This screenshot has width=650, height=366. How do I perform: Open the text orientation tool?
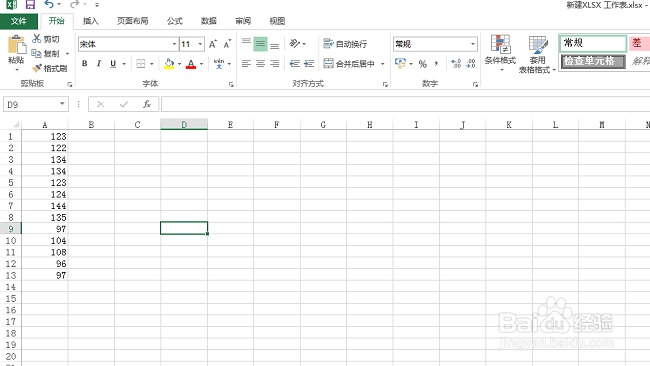(x=295, y=44)
